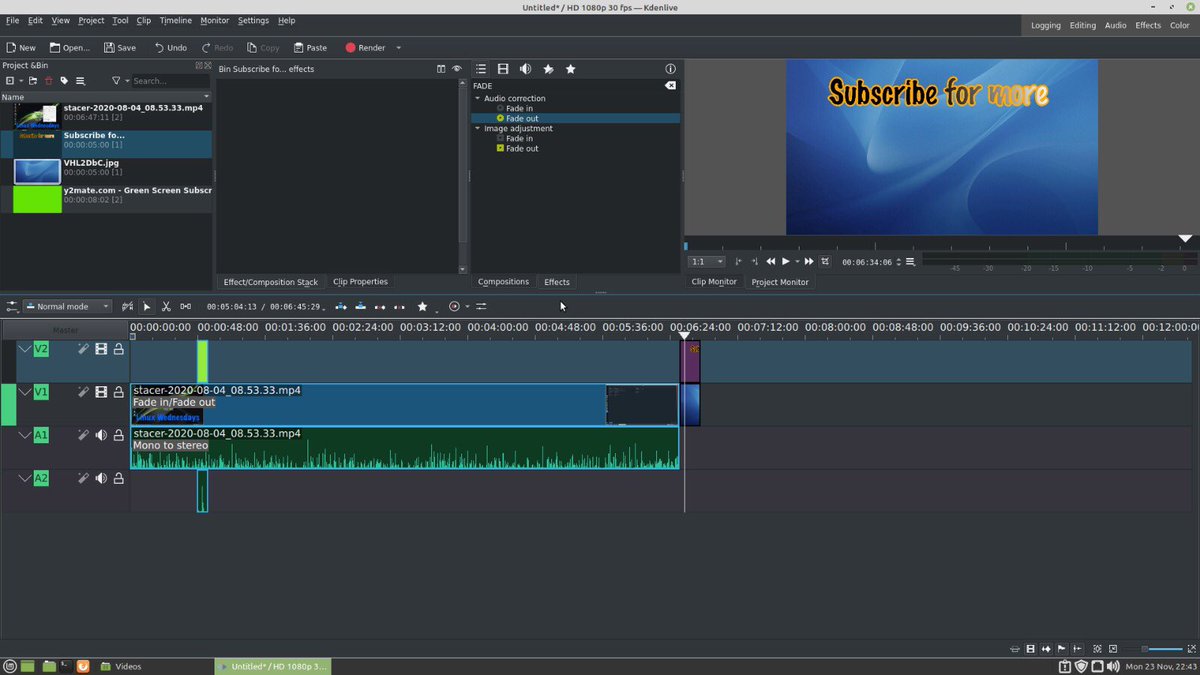Open the Project Bin hamburger options menu

click(x=80, y=81)
